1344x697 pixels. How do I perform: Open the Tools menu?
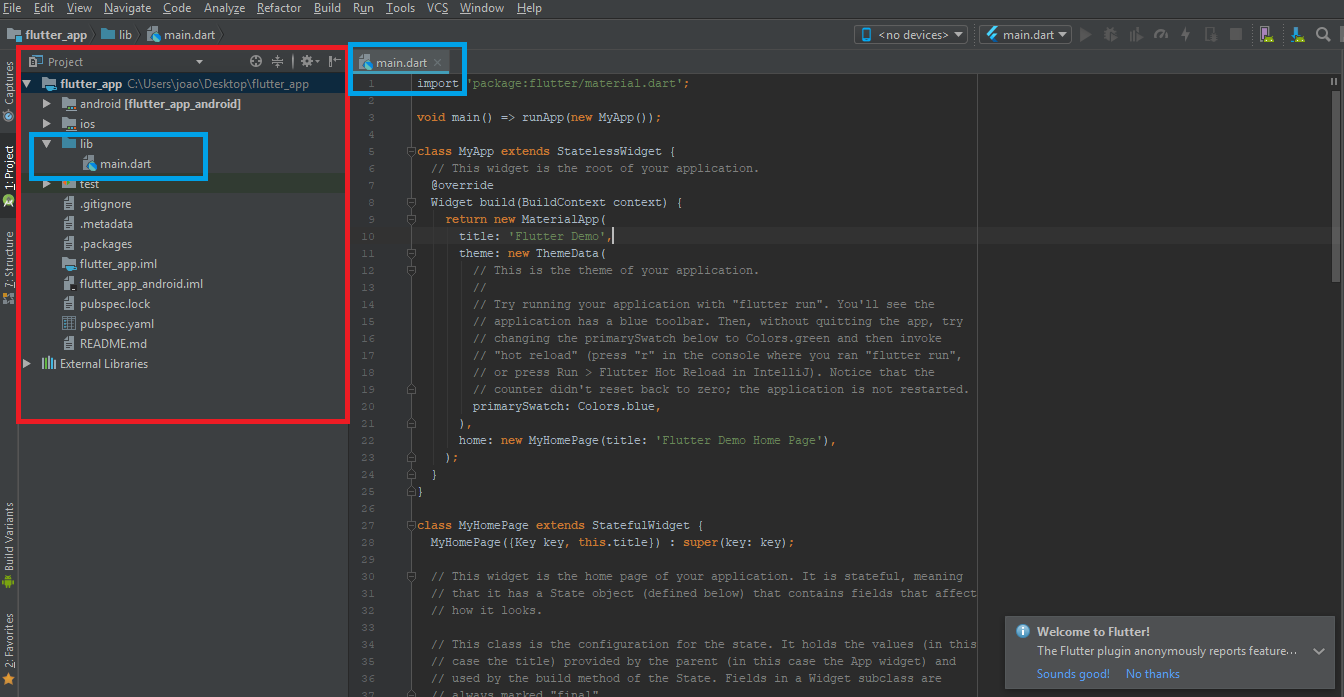400,8
